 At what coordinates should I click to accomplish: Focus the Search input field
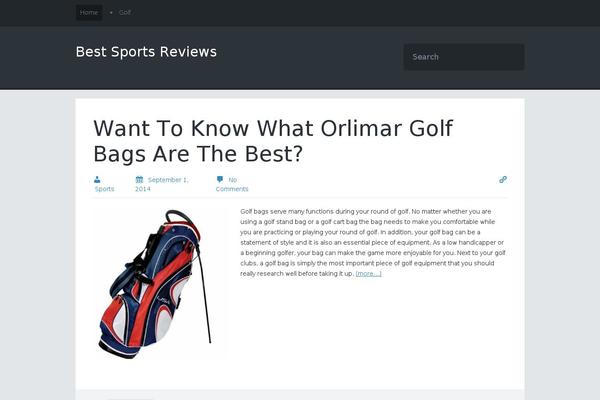coord(464,57)
